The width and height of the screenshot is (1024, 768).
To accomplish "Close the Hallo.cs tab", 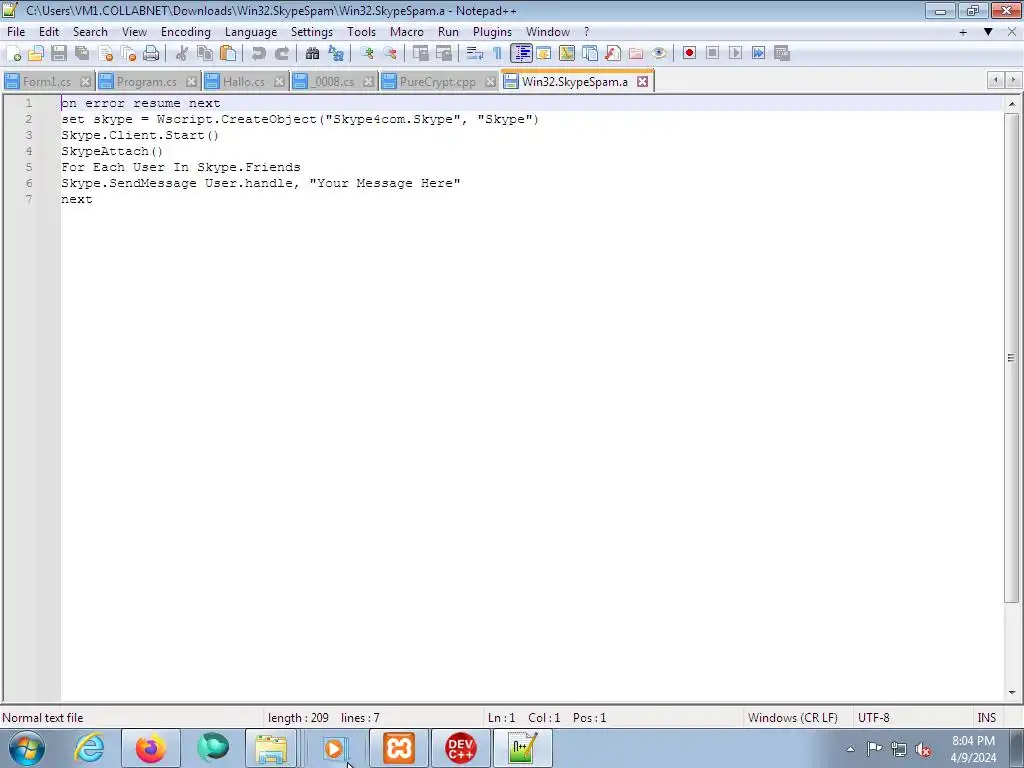I will (279, 82).
